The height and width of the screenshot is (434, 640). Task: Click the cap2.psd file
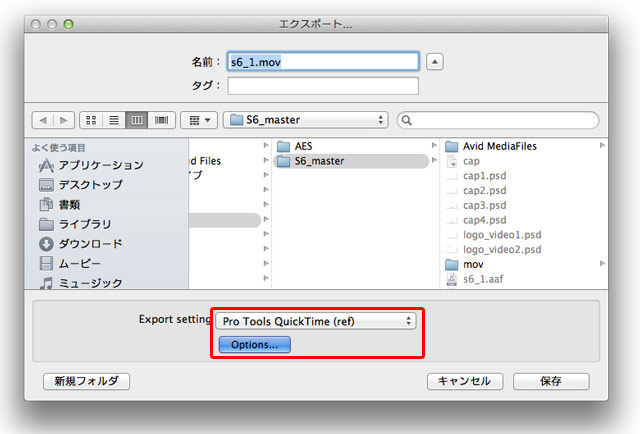[x=484, y=191]
